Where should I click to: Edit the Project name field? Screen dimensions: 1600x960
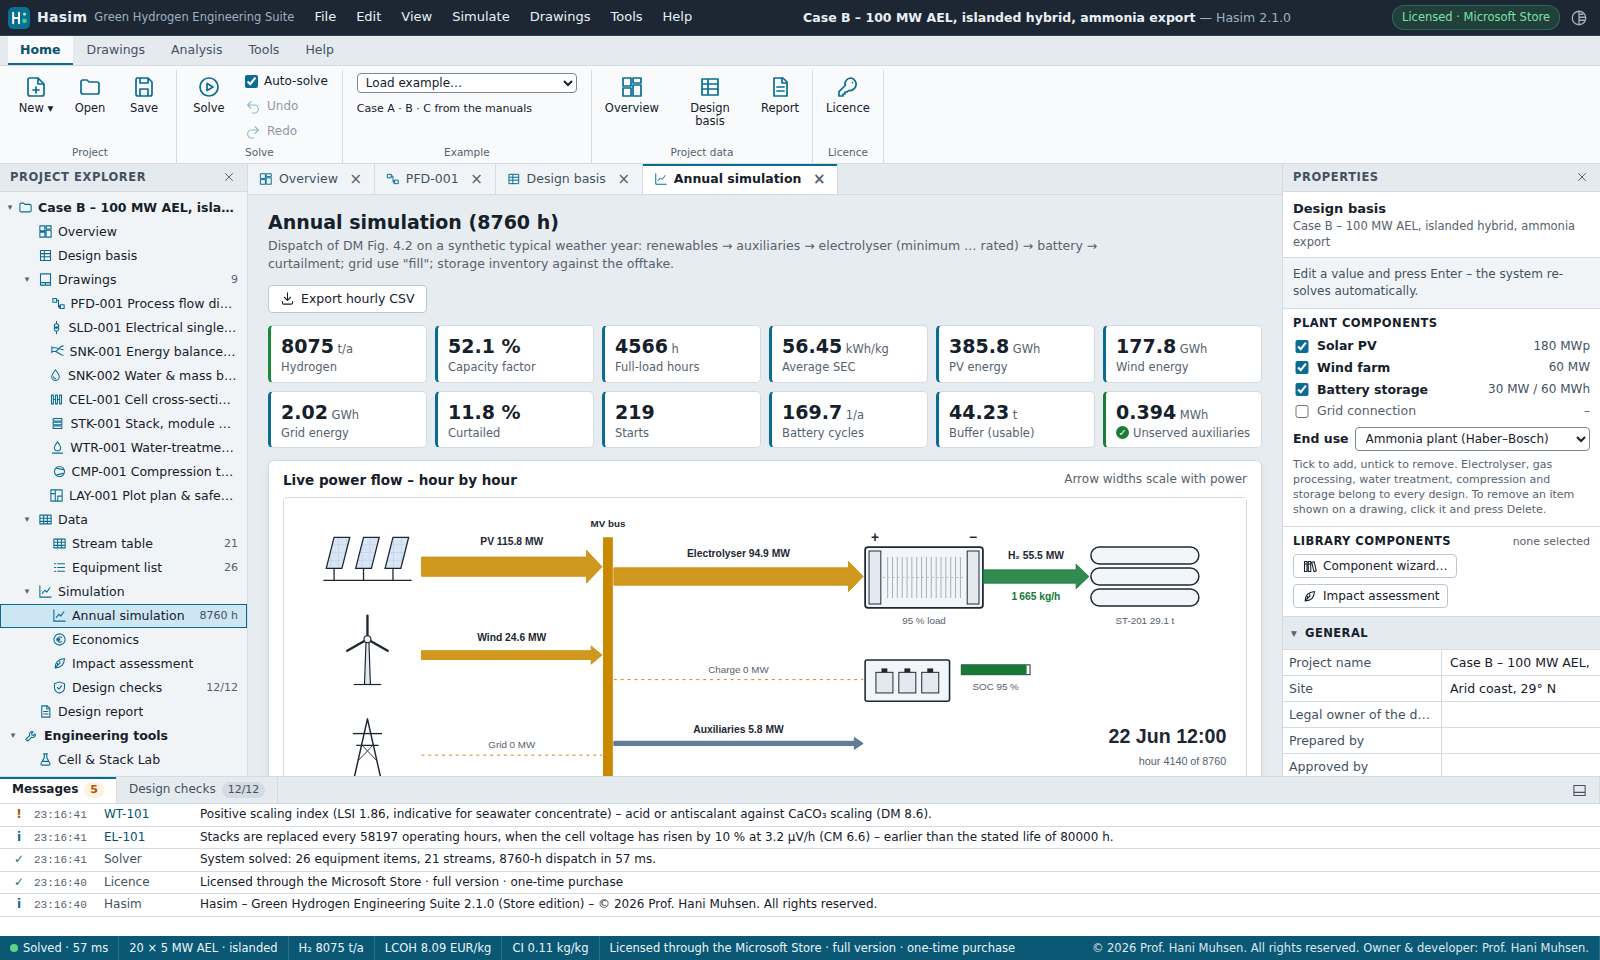point(1520,663)
